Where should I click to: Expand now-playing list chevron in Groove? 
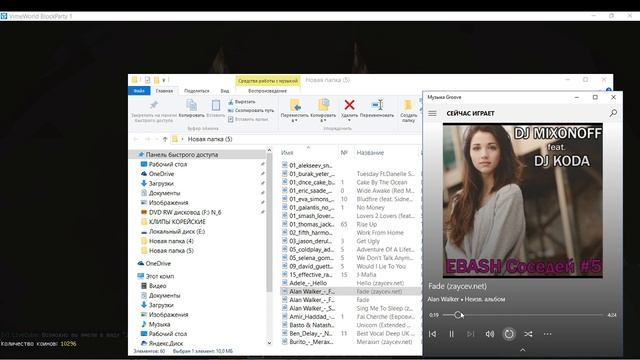[x=522, y=350]
